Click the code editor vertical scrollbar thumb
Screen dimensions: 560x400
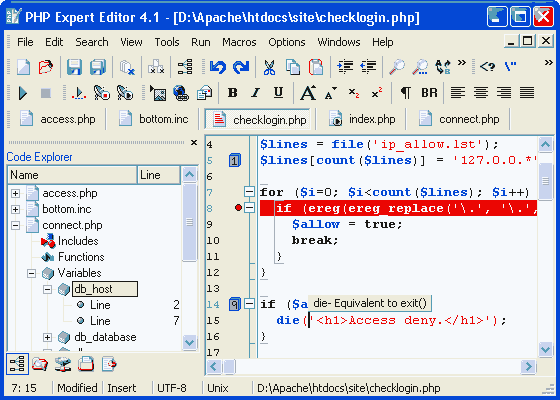point(545,181)
